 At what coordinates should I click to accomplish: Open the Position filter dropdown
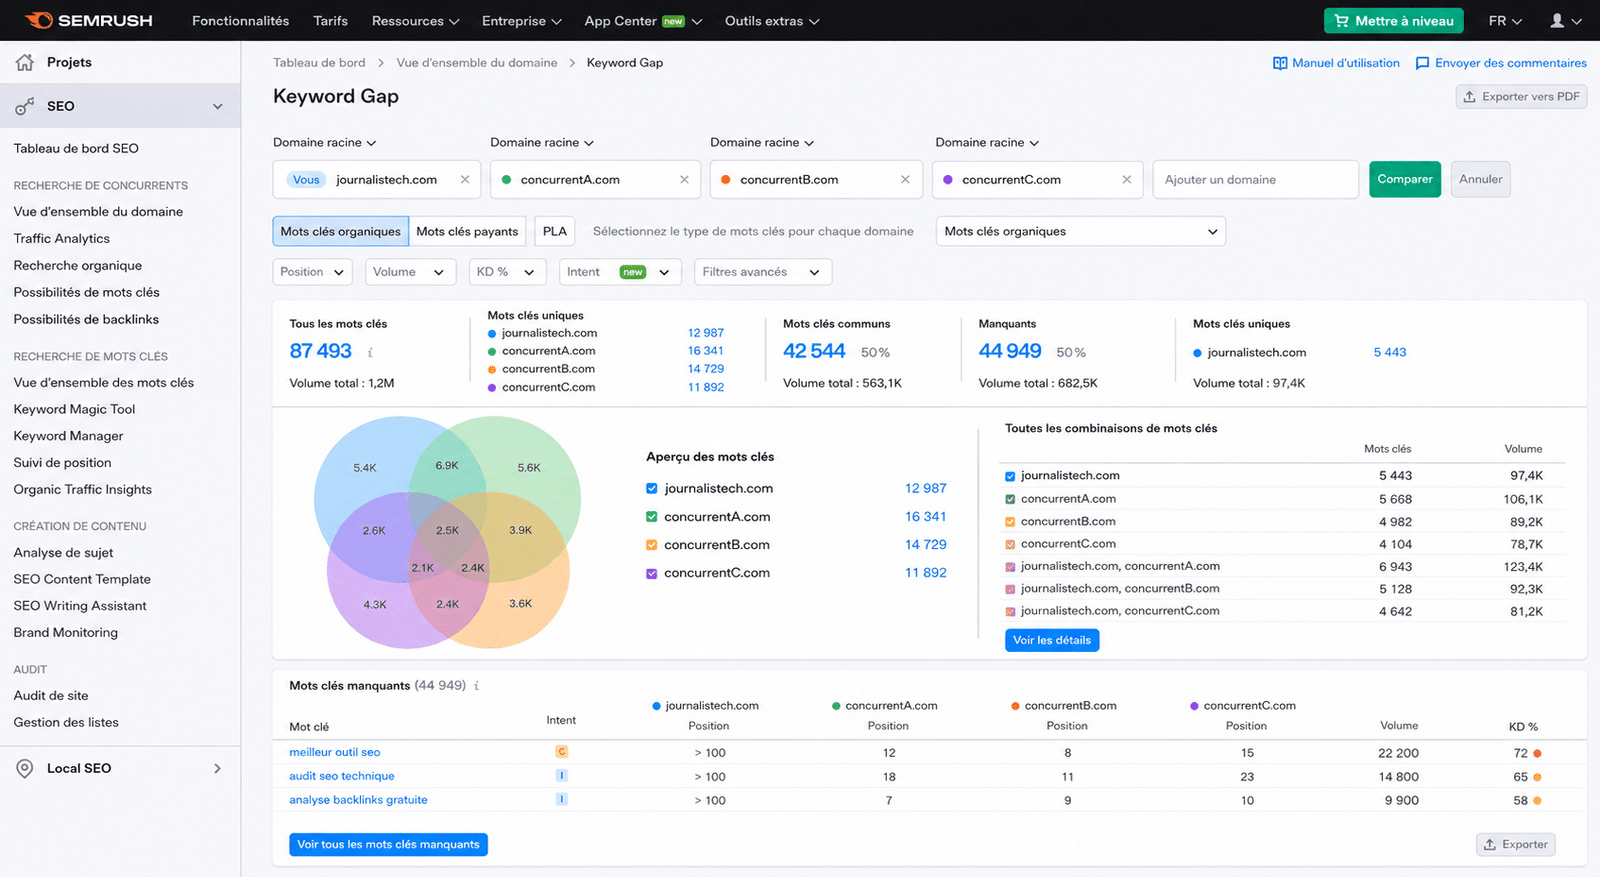312,272
